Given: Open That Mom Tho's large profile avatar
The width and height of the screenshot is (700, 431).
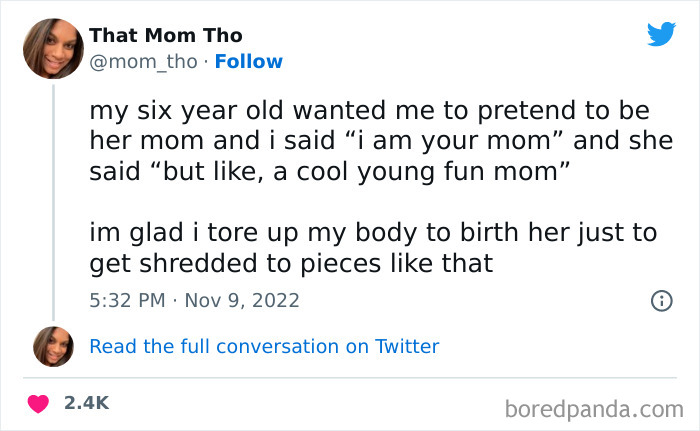Looking at the screenshot, I should click(x=54, y=48).
